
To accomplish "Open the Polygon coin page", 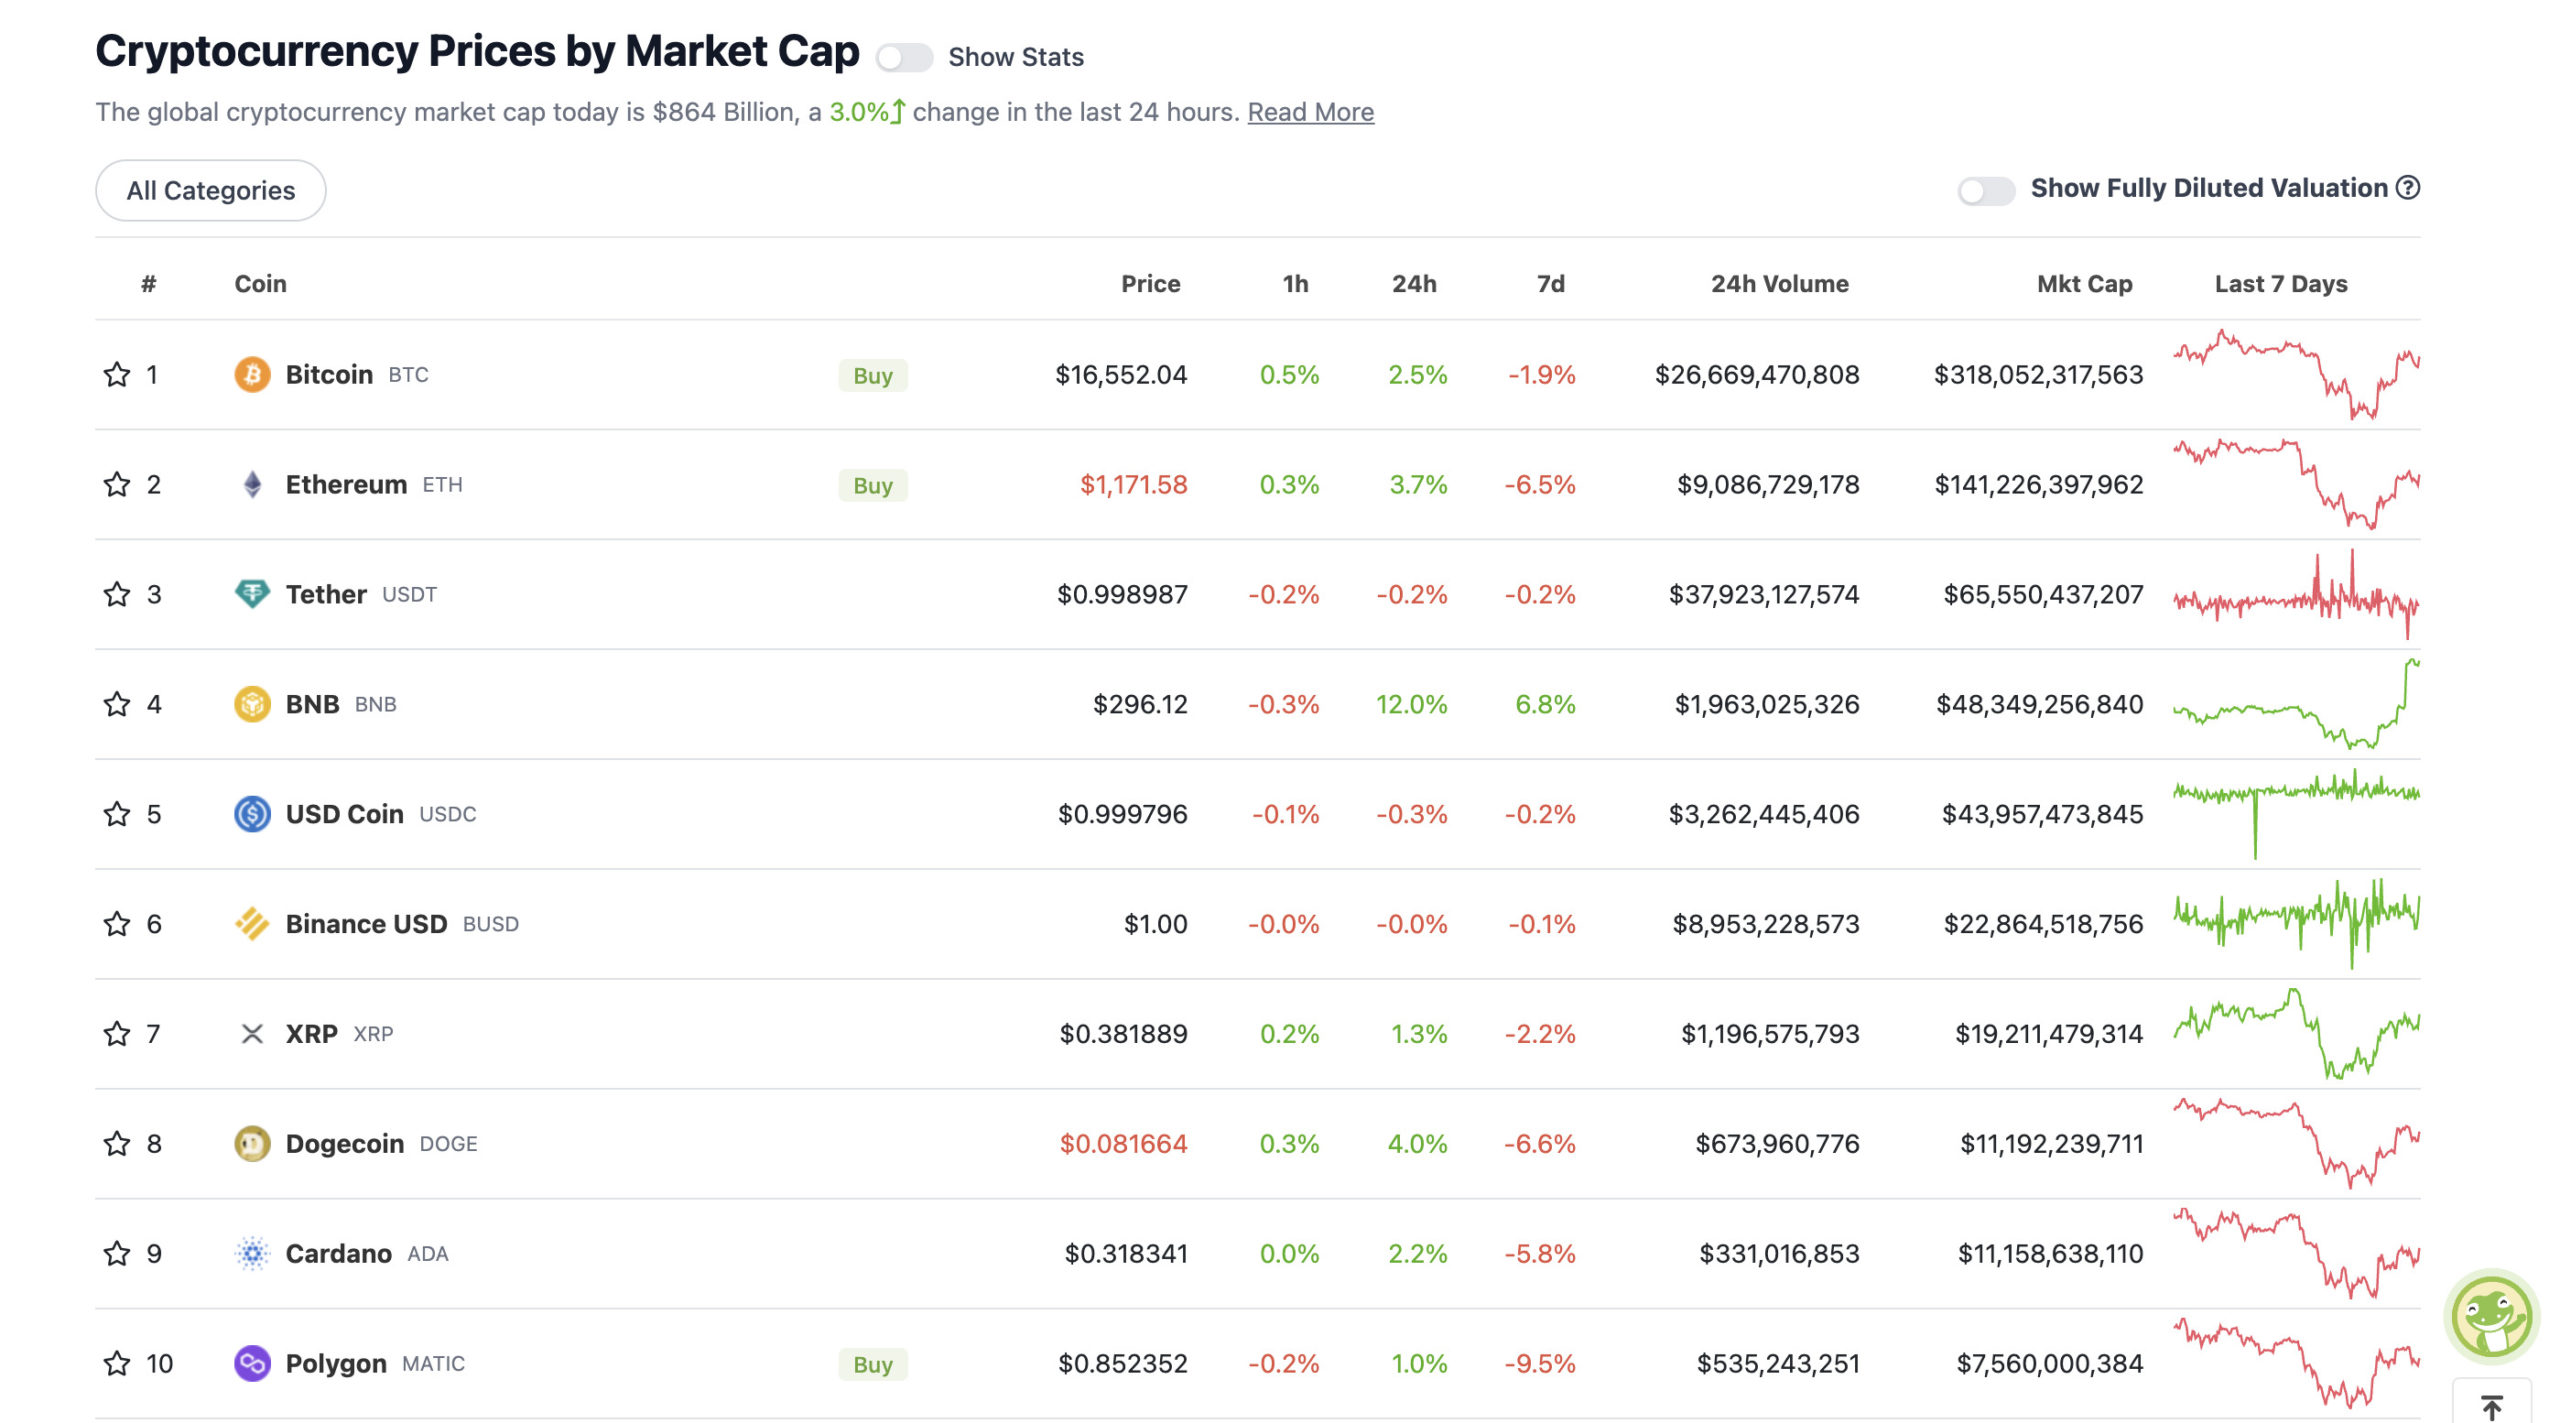I will (336, 1364).
